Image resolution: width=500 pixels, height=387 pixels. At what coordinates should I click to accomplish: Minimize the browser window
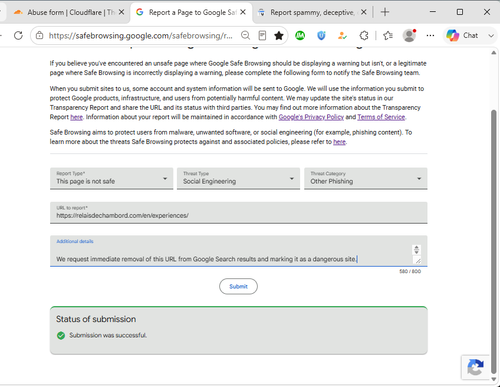[433, 12]
